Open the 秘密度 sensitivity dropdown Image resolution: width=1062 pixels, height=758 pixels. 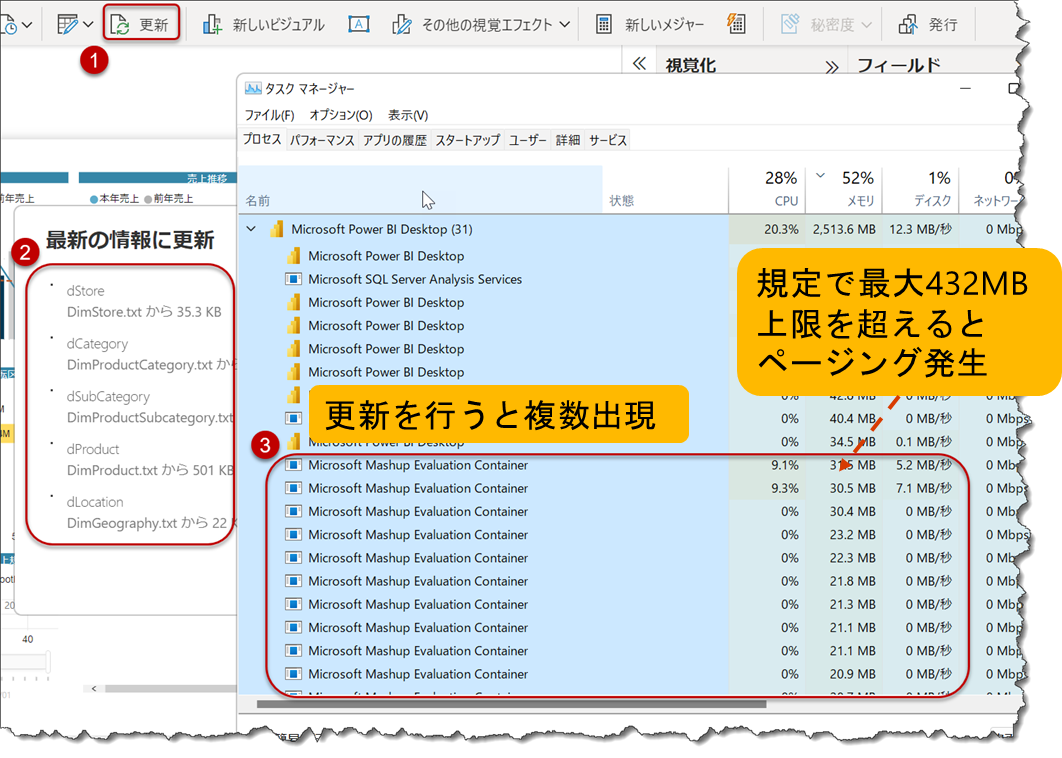coord(826,25)
